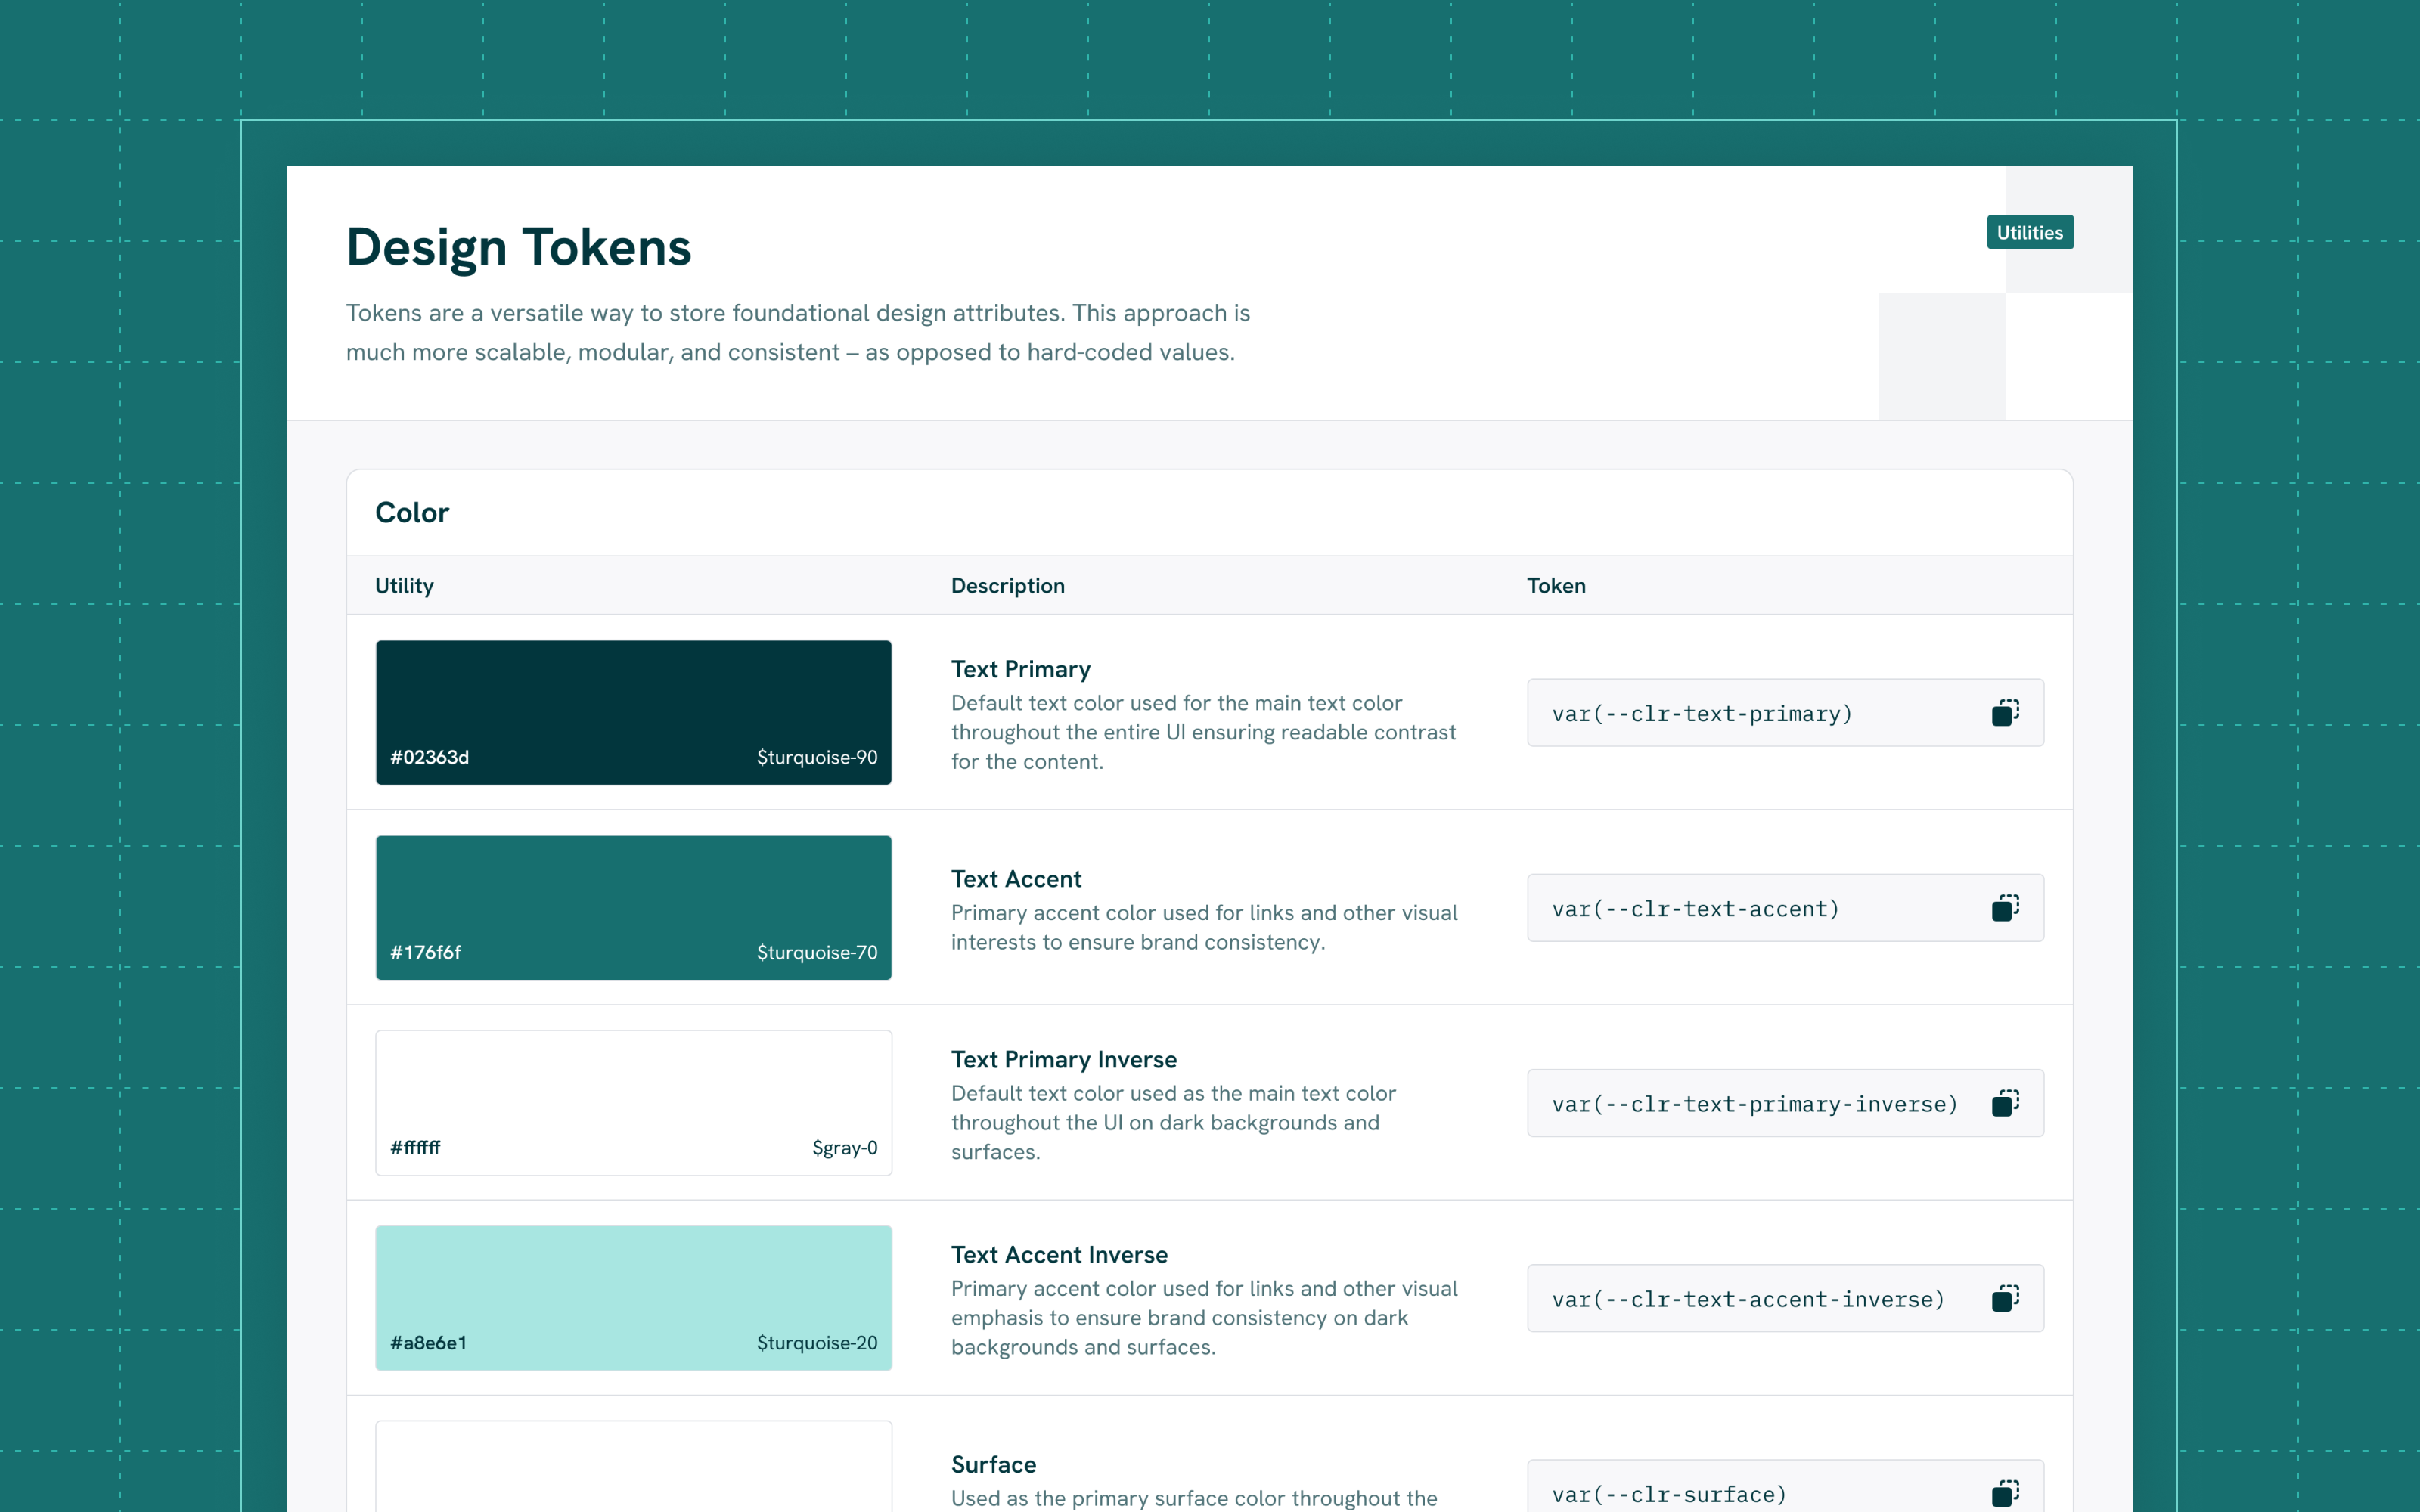Click the Color section heading
Viewport: 2420px width, 1512px height.
411,513
